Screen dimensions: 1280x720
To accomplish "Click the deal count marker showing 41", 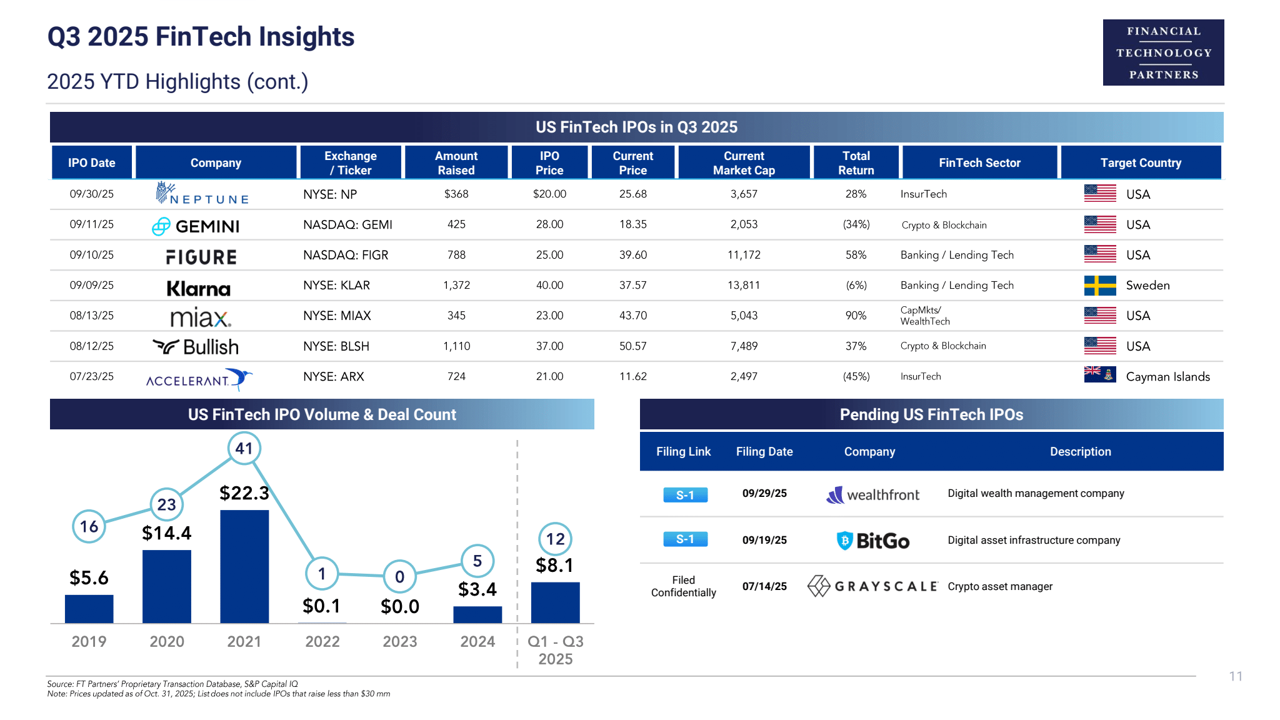I will (244, 449).
